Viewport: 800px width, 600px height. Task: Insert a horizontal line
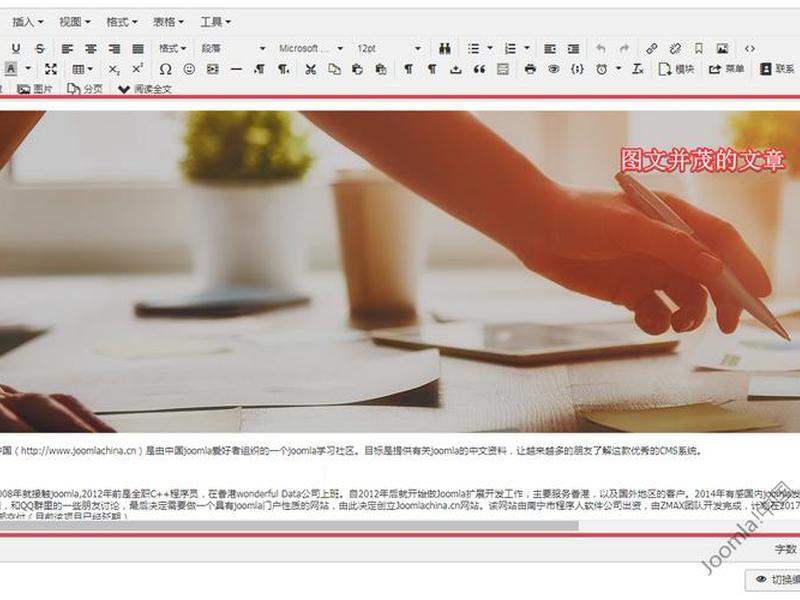pyautogui.click(x=236, y=69)
